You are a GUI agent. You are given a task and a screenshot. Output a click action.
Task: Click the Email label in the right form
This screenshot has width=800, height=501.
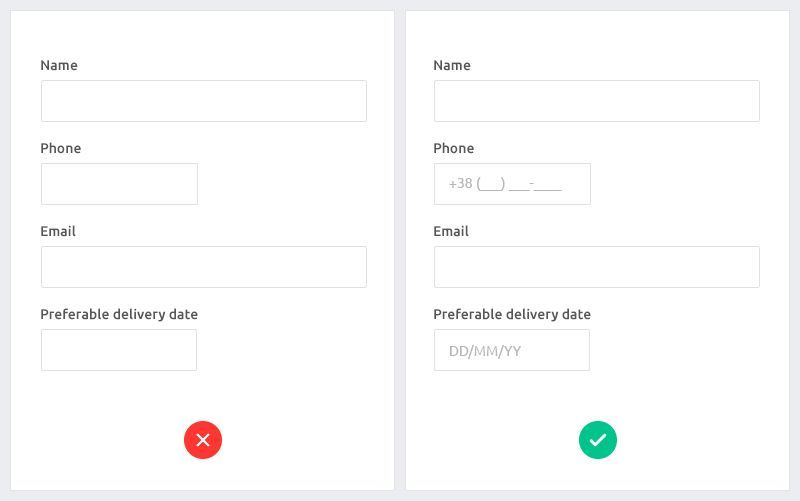click(451, 231)
